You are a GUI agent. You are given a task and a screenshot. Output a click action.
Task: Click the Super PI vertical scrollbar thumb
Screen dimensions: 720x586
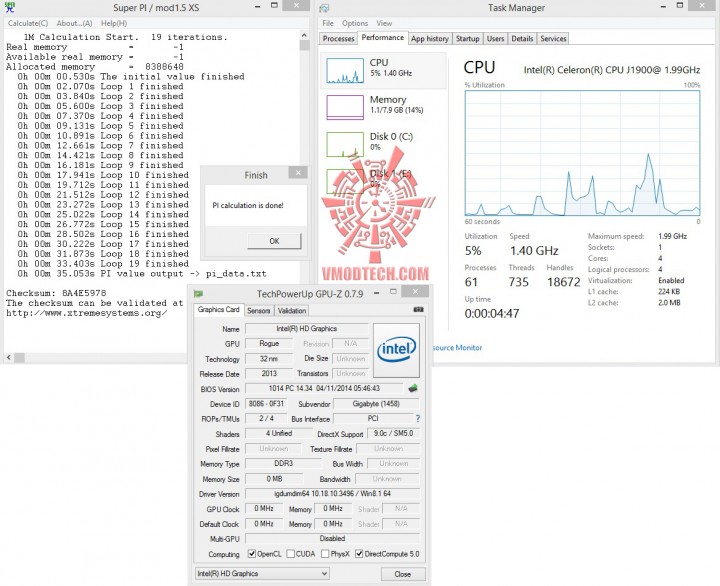[304, 45]
